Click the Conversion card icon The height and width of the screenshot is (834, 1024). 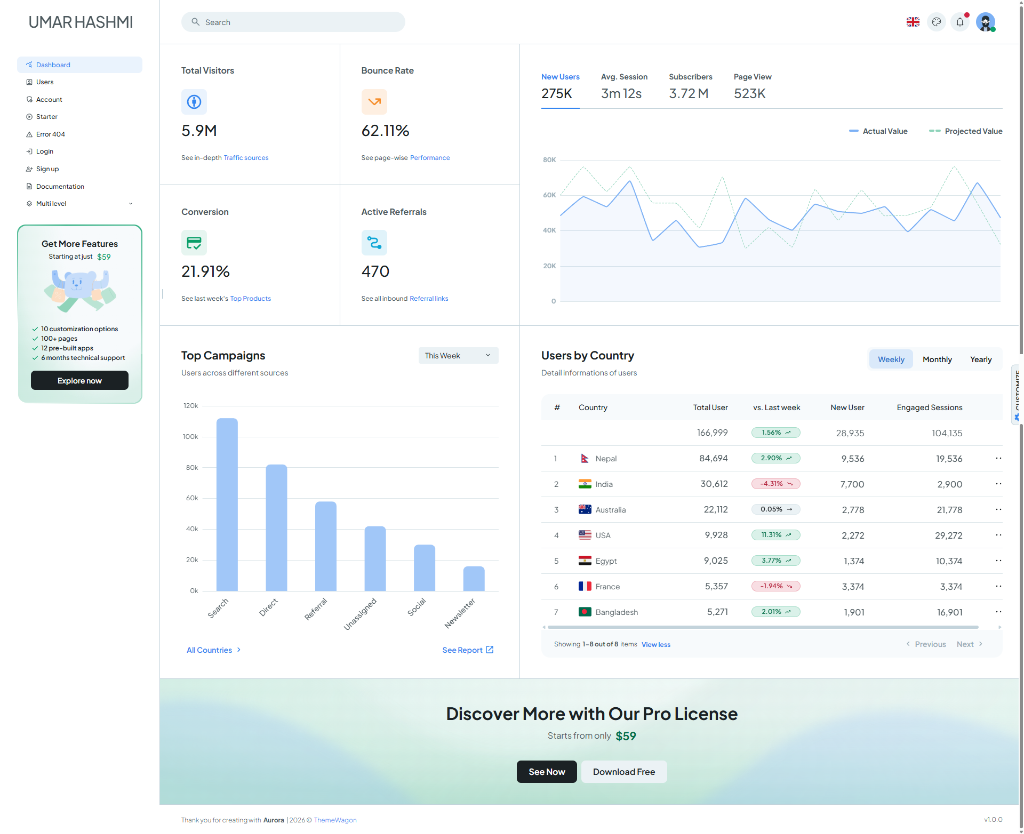click(x=194, y=242)
